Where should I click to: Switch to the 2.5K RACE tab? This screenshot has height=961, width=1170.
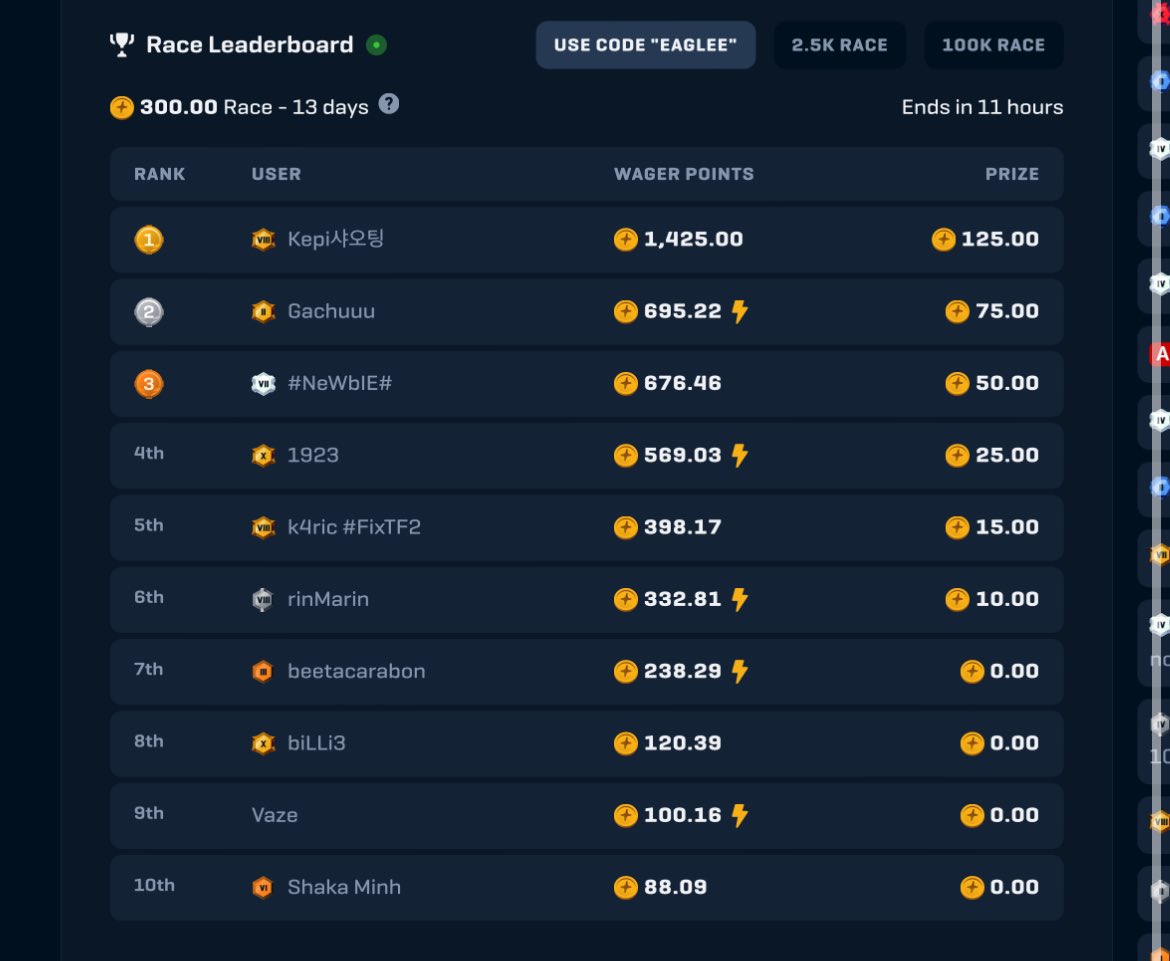coord(839,45)
